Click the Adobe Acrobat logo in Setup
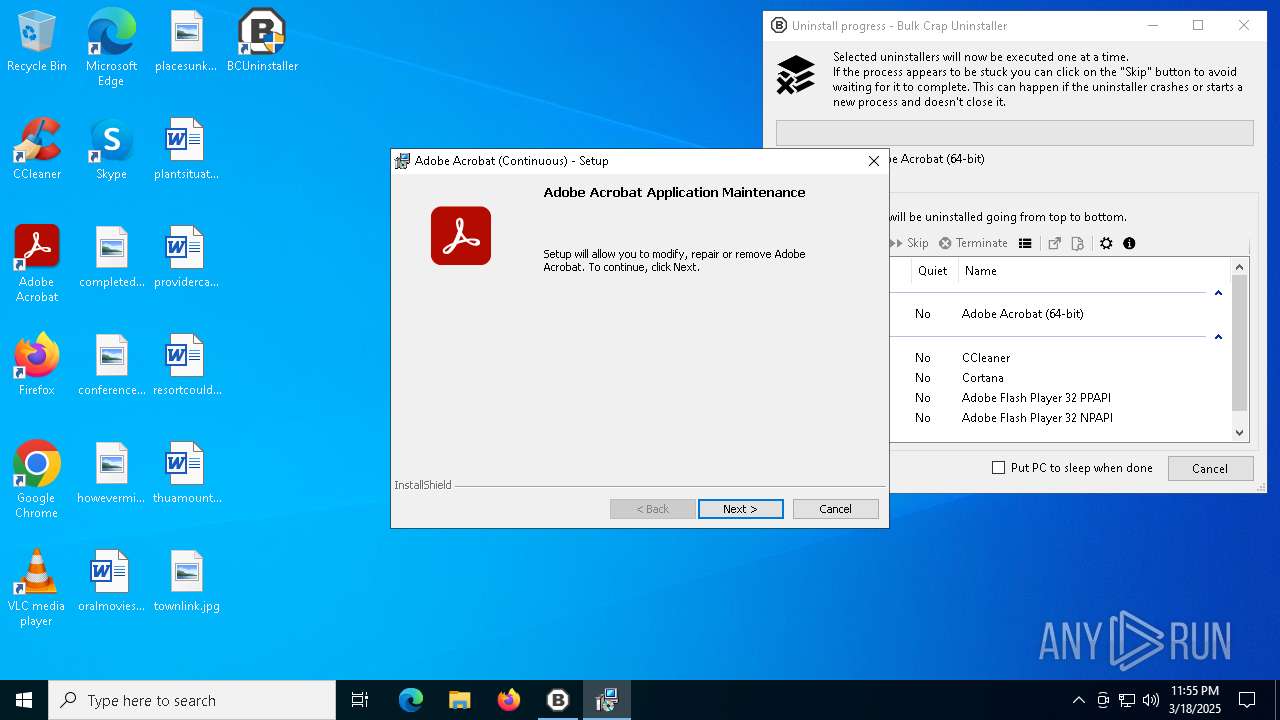 point(461,236)
